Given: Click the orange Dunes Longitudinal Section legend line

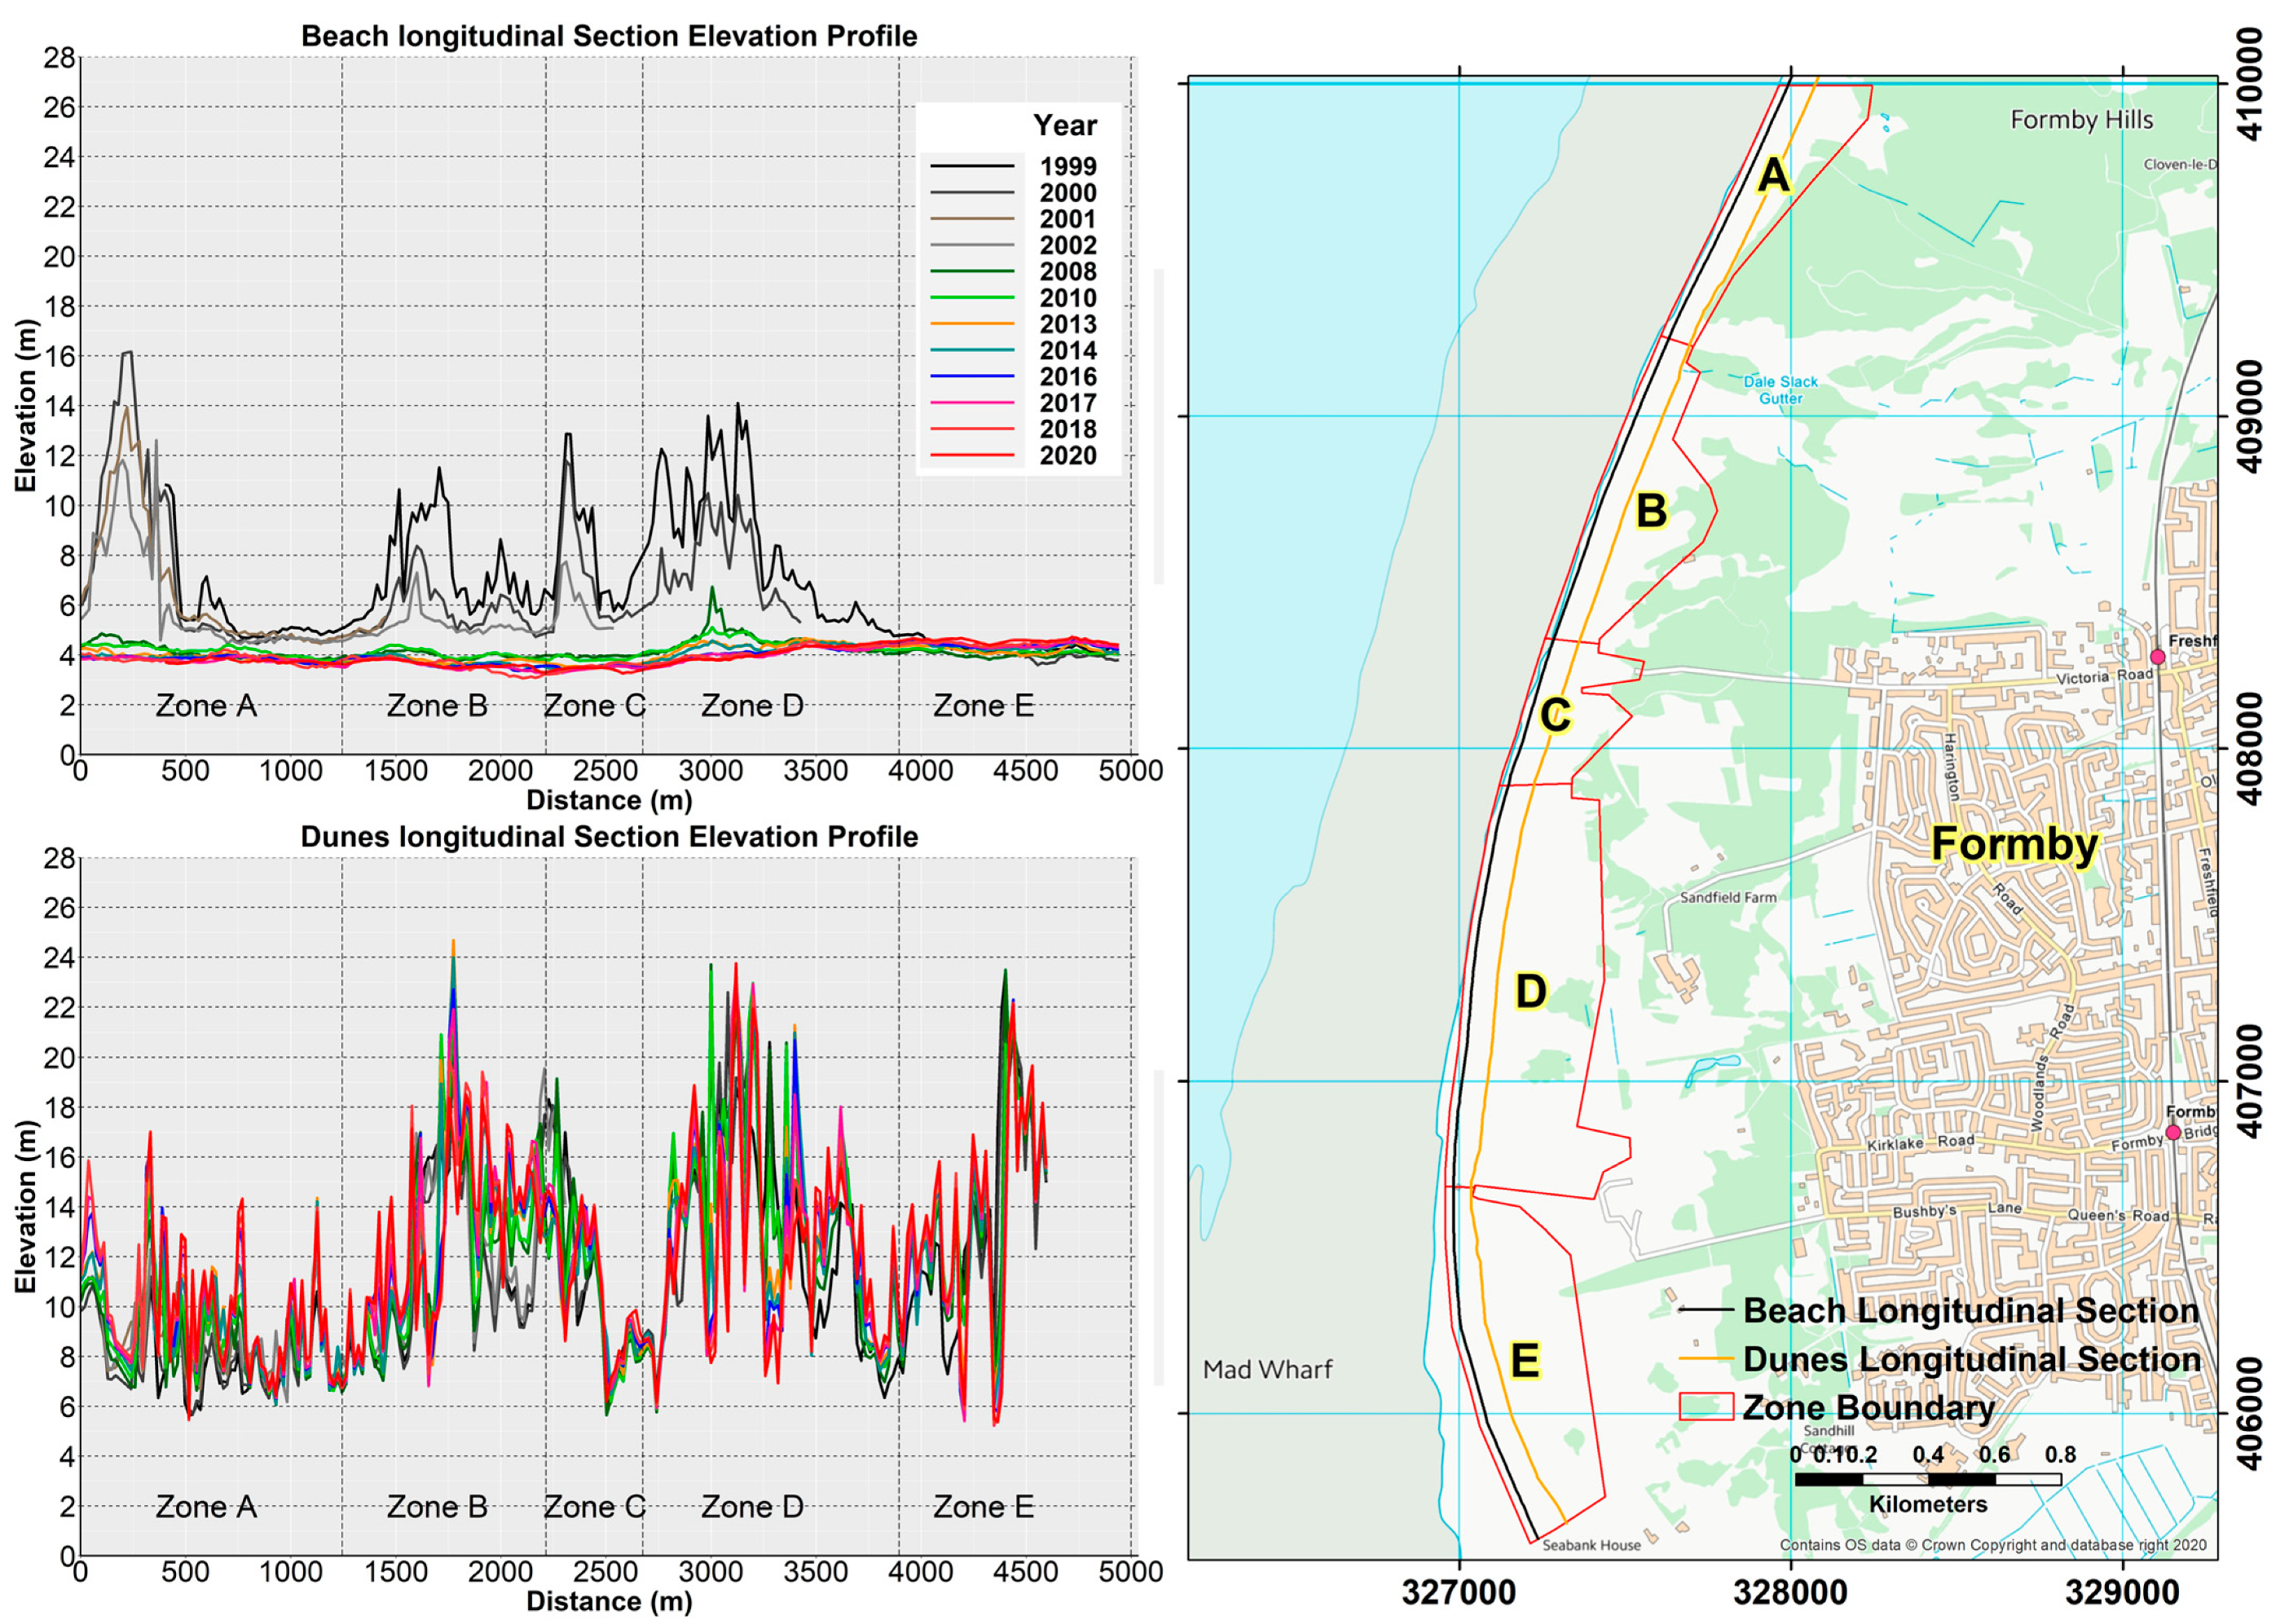Looking at the screenshot, I should 1705,1358.
